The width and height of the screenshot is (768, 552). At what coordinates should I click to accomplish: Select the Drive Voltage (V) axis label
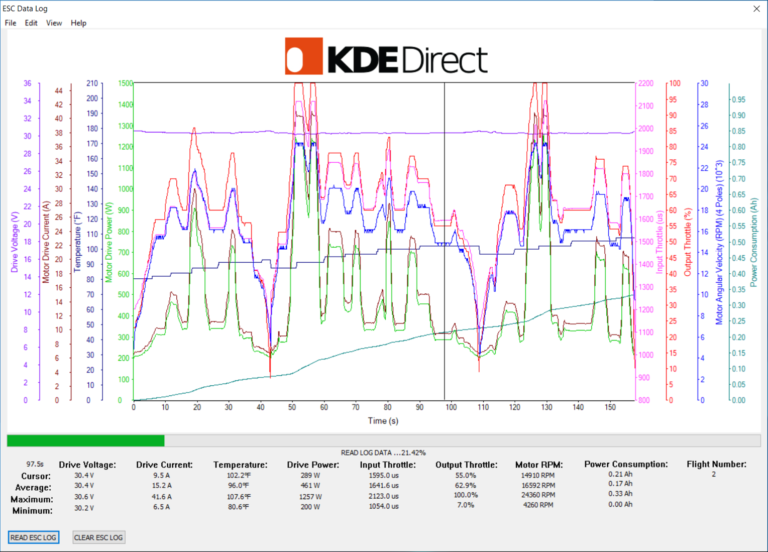[14, 241]
